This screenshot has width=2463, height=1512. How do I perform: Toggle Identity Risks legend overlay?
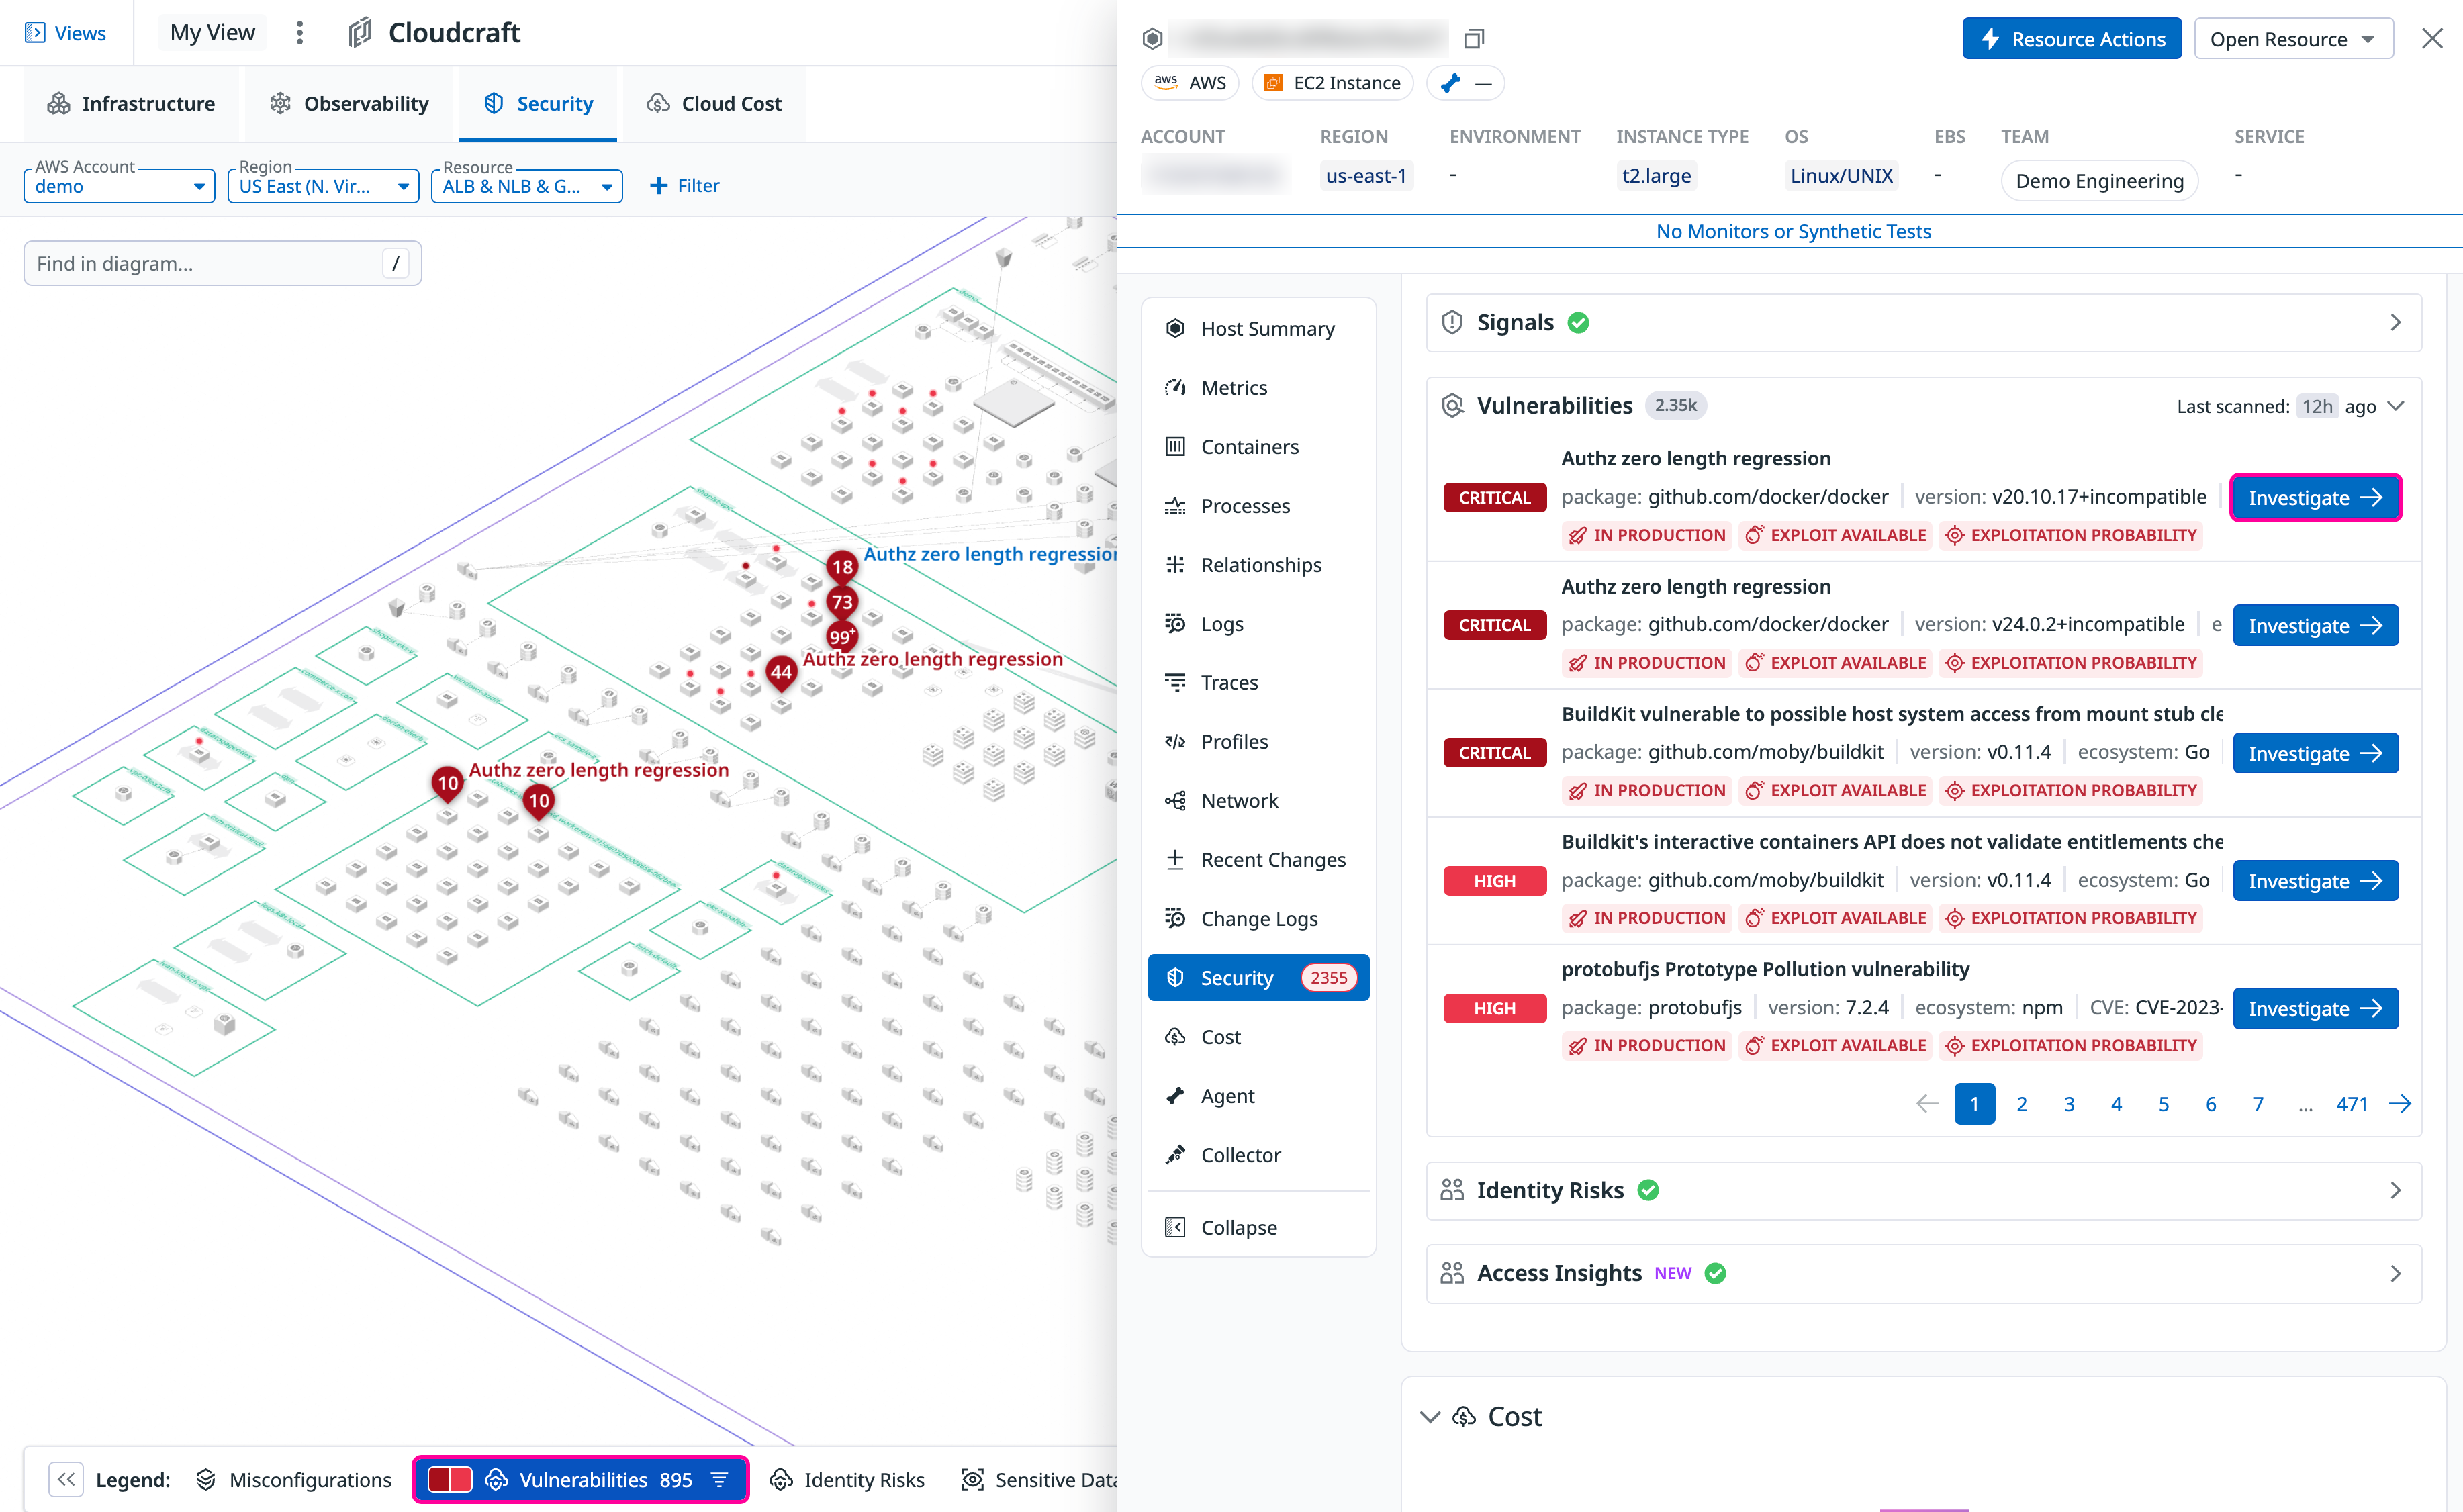pos(848,1479)
